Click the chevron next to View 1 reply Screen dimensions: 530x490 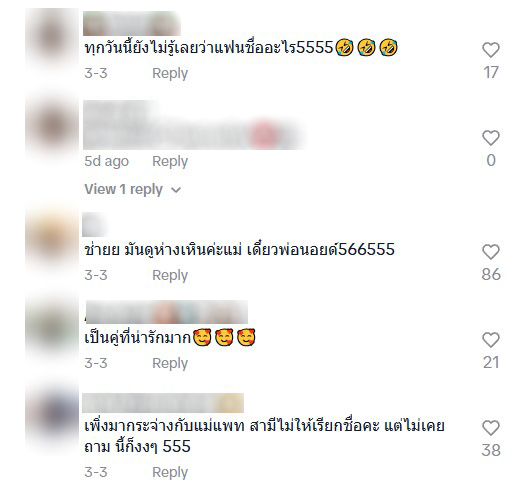176,190
